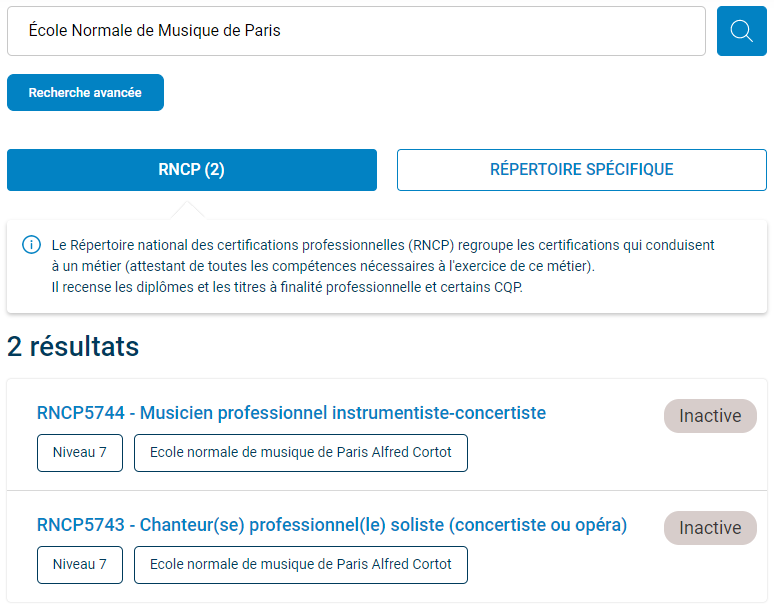Click the info circle icon
The height and width of the screenshot is (609, 774).
32,245
